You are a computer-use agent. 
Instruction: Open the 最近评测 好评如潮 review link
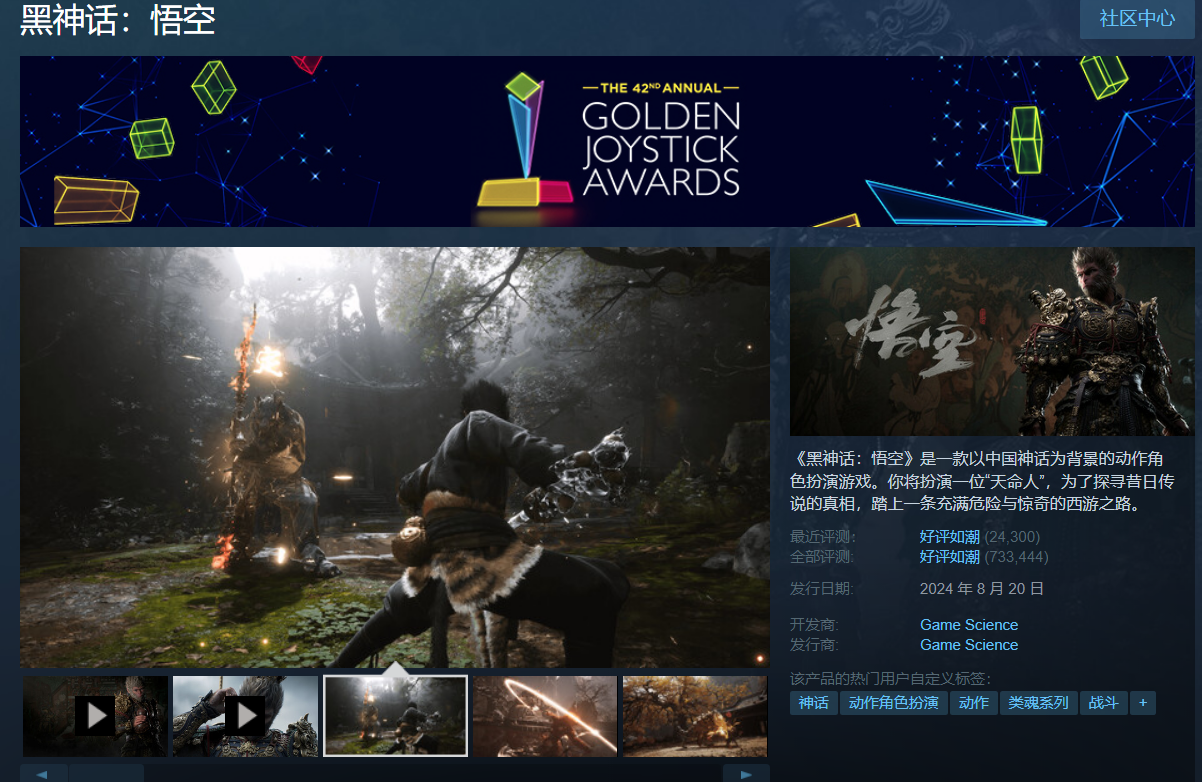(x=949, y=537)
